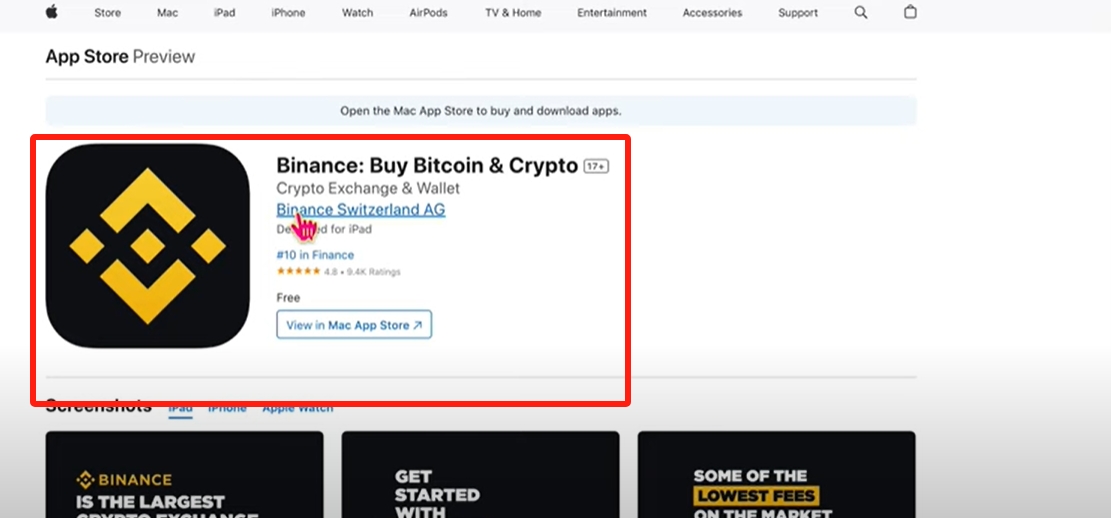1111x518 pixels.
Task: Open the search magnifier icon
Action: [x=861, y=13]
